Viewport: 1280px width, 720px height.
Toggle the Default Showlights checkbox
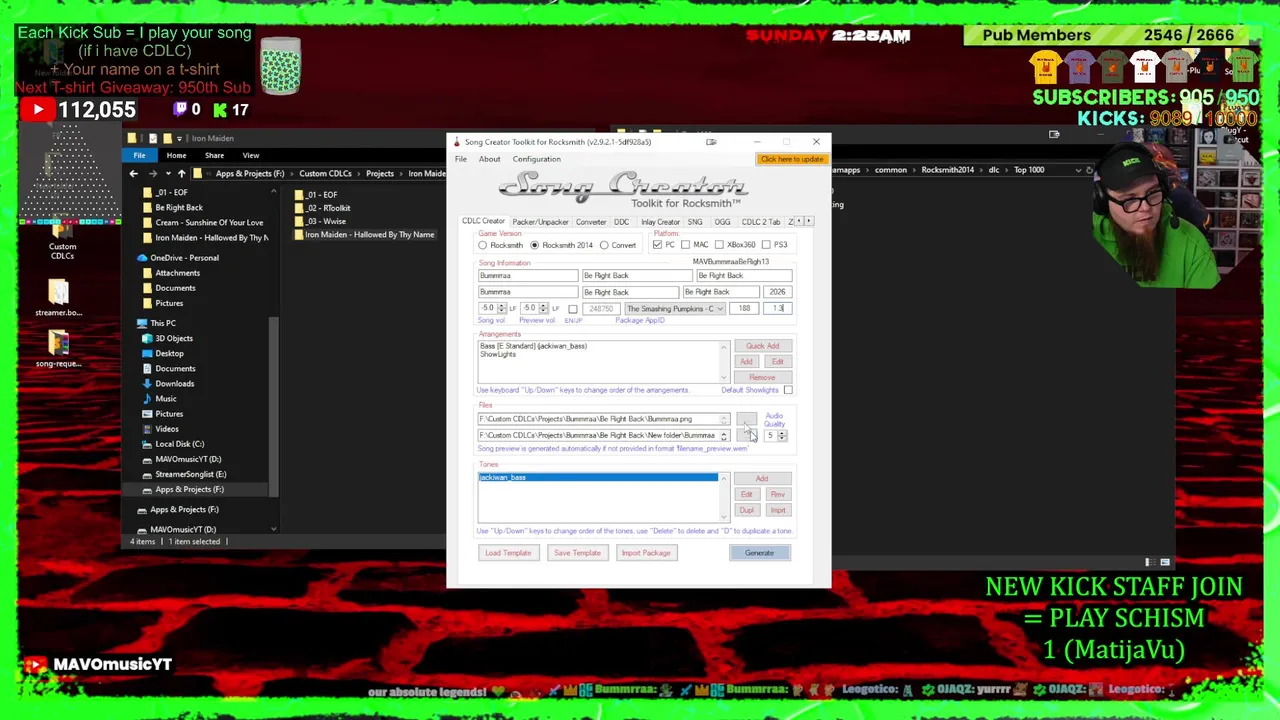[788, 390]
